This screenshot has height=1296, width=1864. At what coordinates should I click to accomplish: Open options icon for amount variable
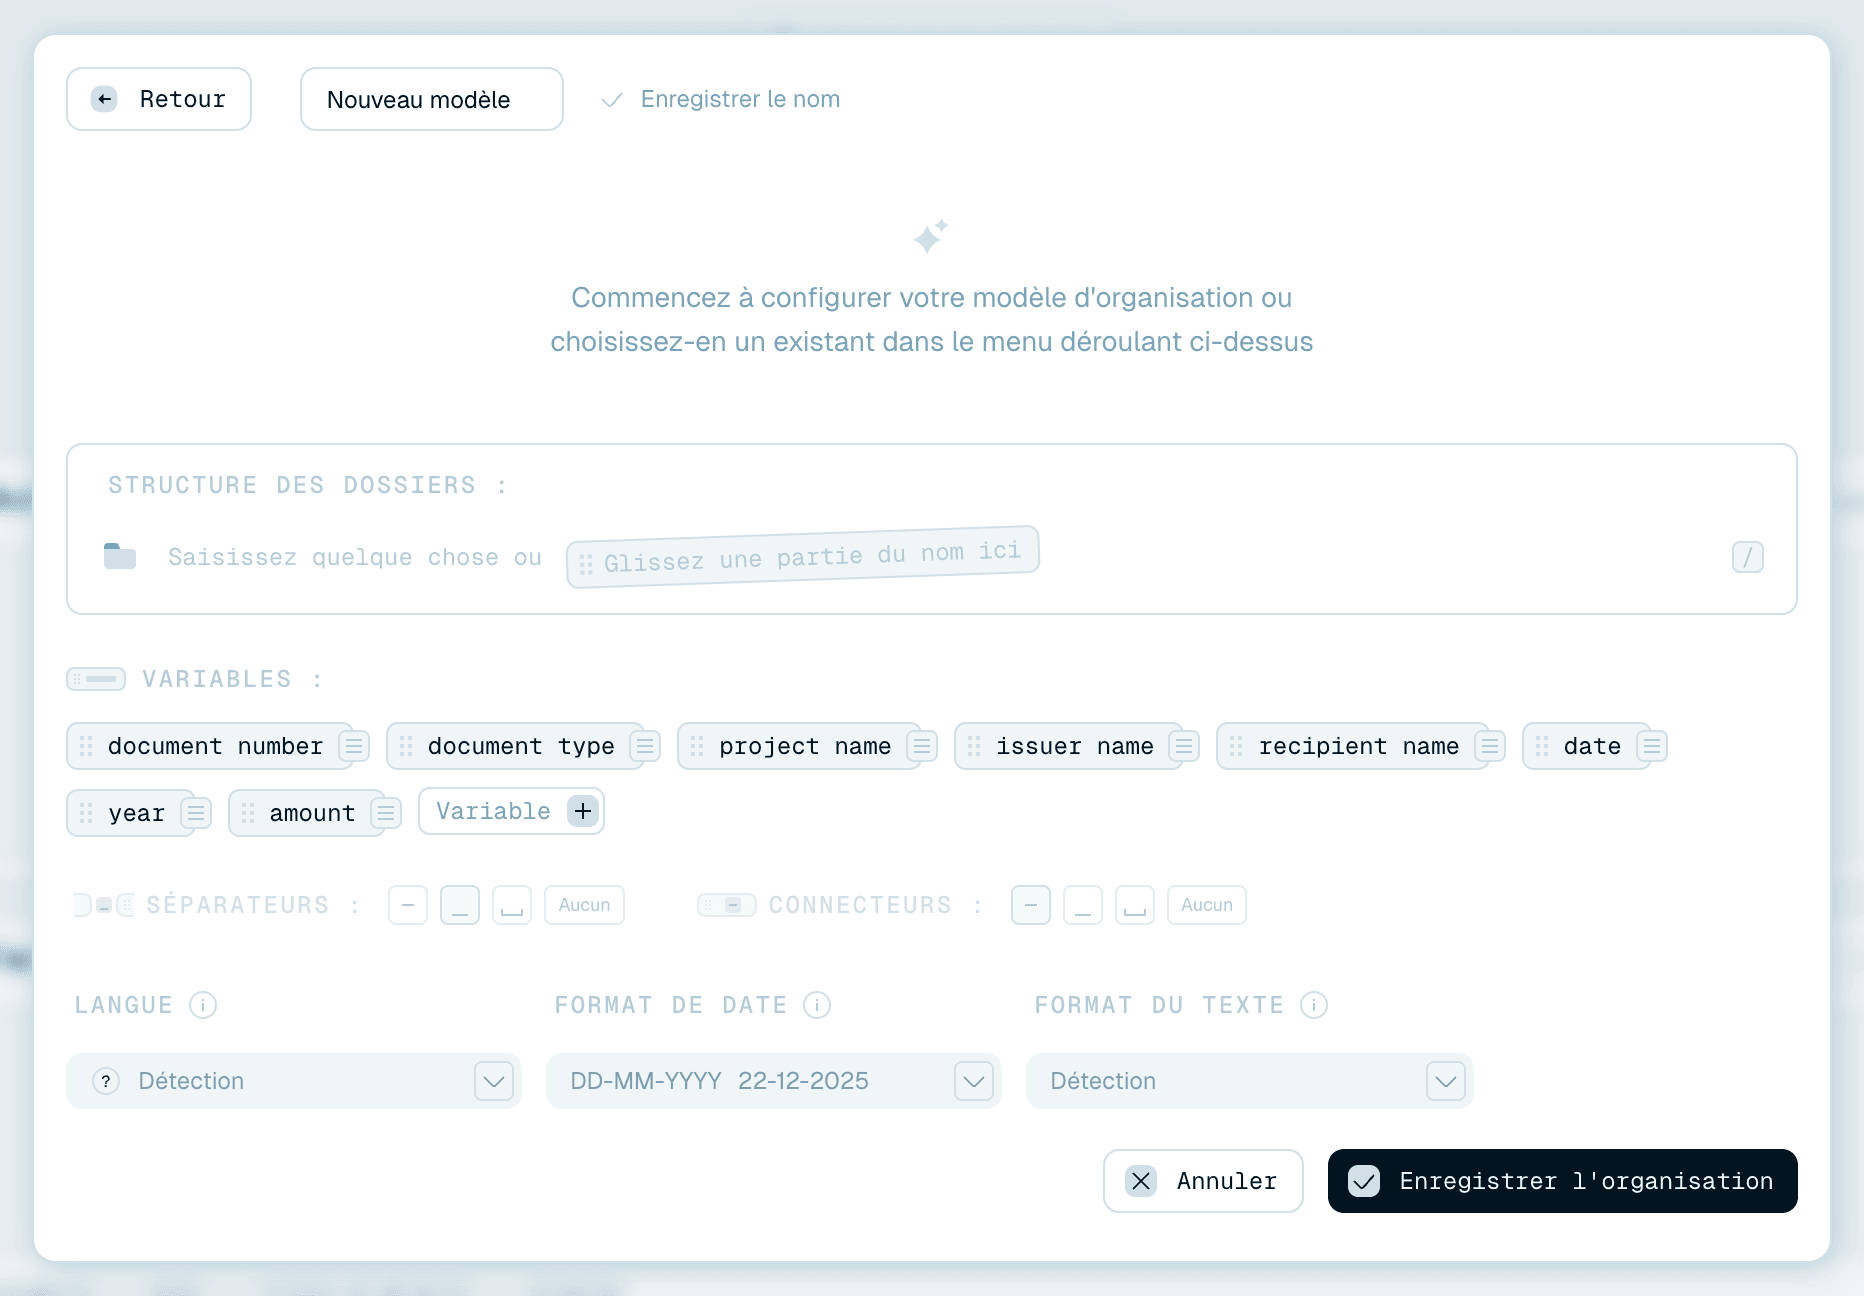[x=386, y=813]
